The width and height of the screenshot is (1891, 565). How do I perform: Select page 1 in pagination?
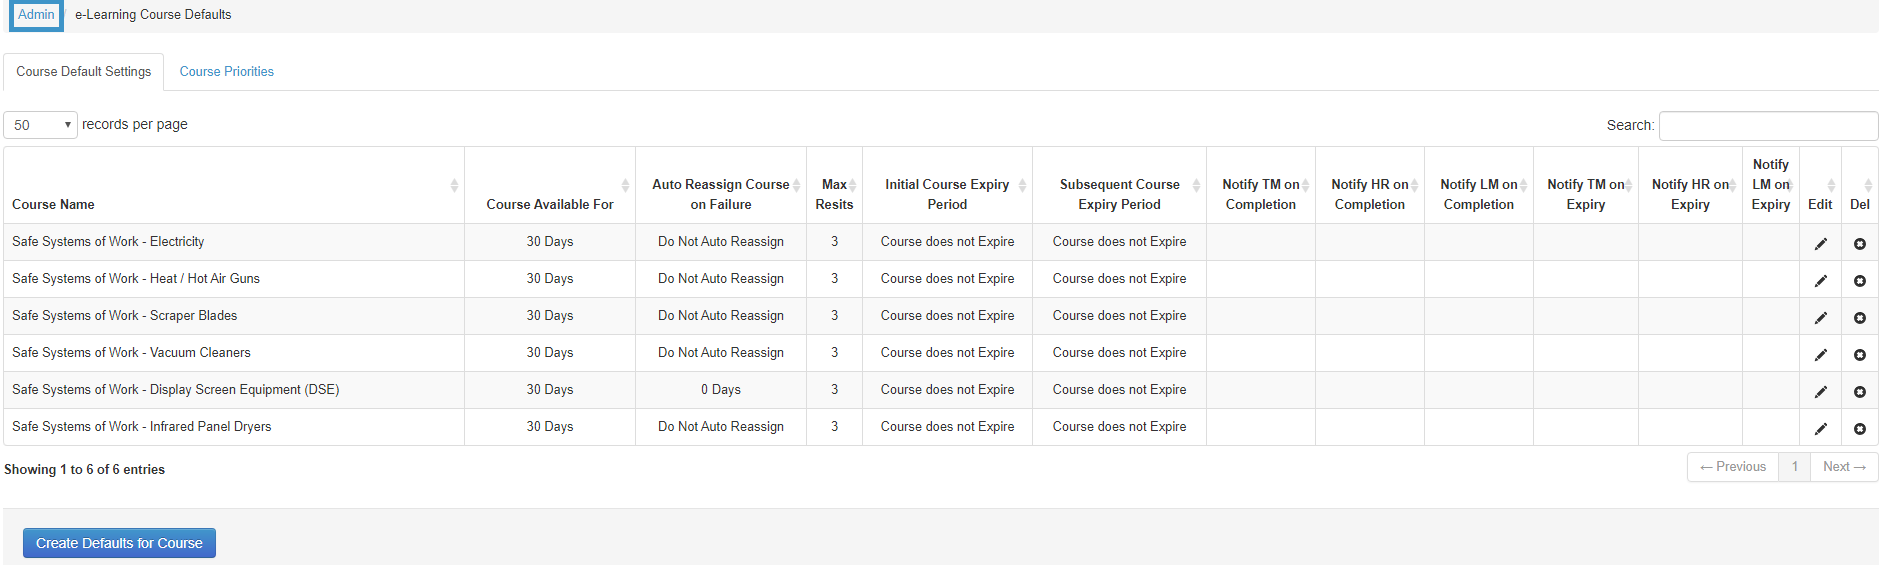click(1795, 467)
